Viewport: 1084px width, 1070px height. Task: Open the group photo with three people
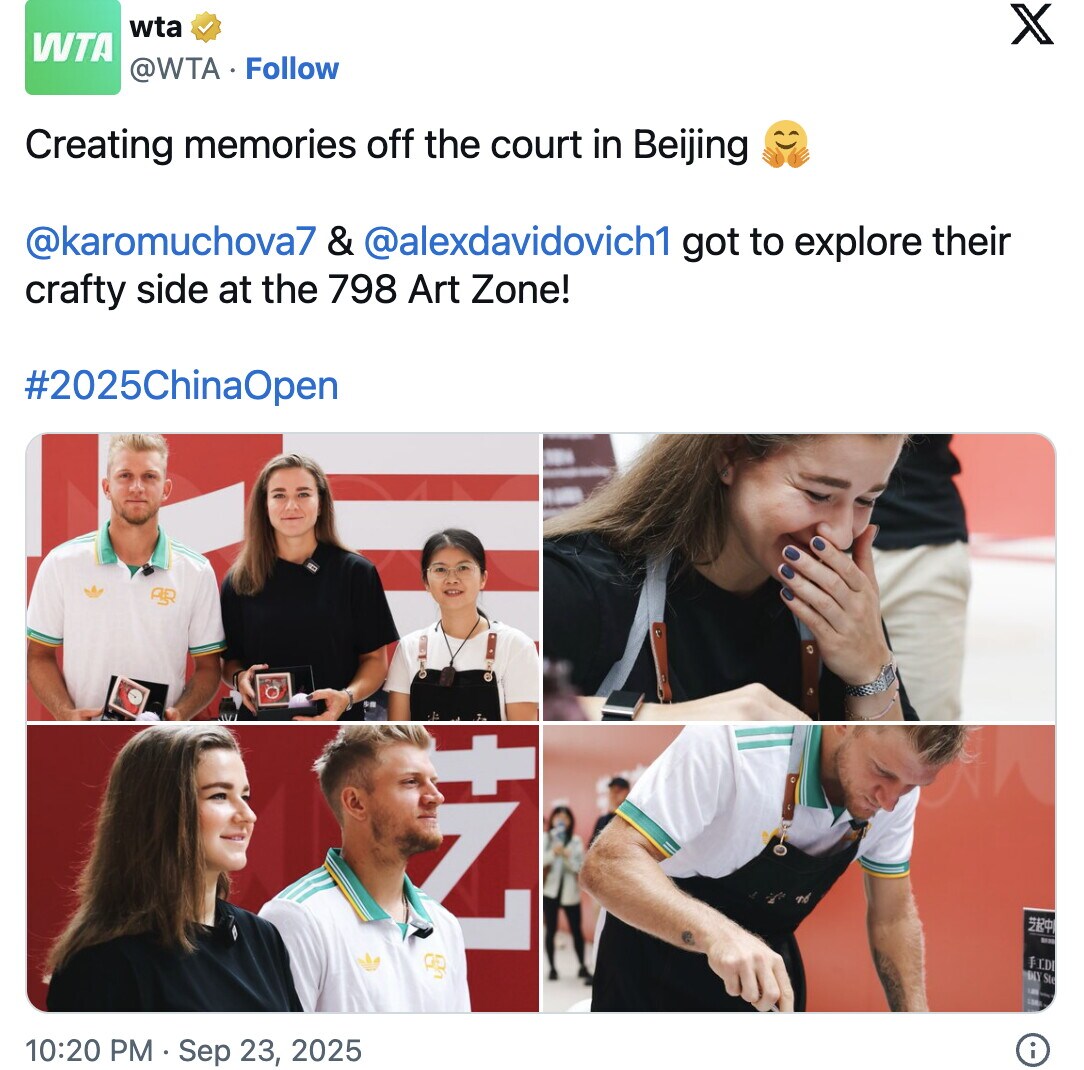coord(283,577)
